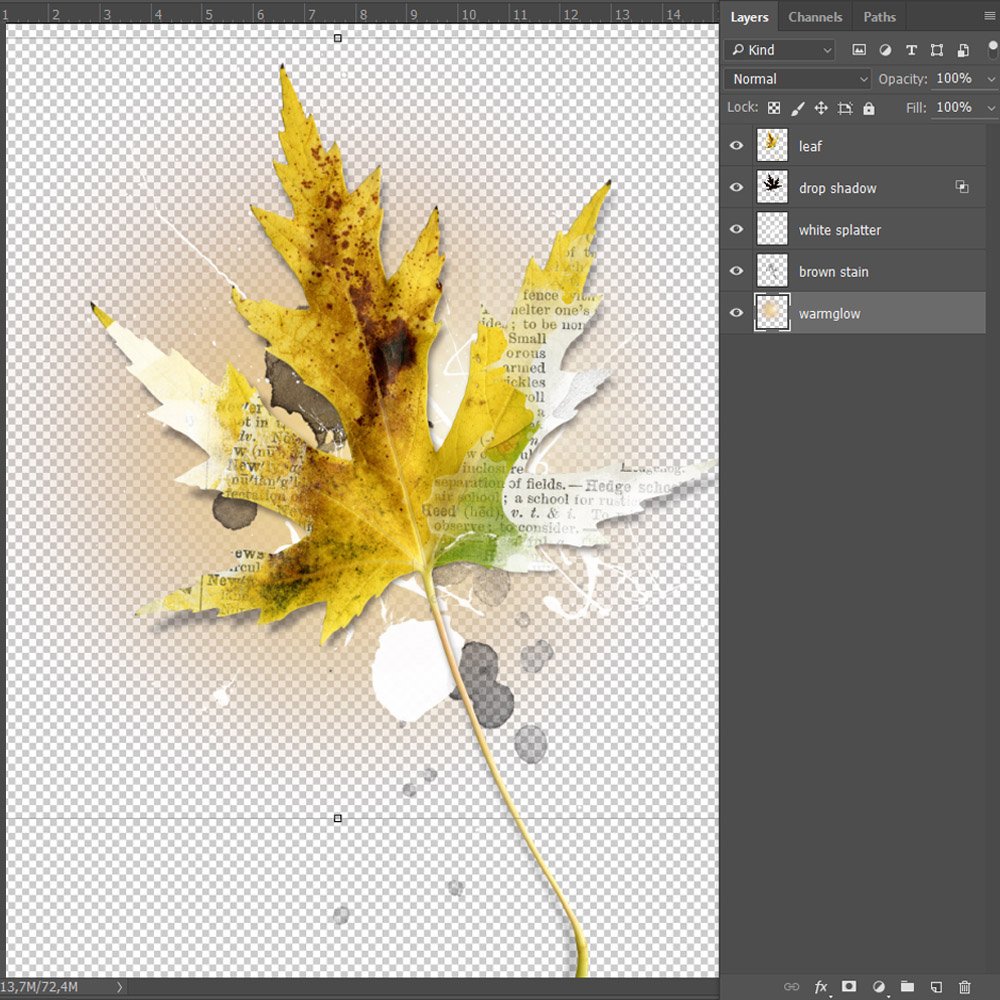
Task: Select the brown stain layer
Action: coord(833,272)
